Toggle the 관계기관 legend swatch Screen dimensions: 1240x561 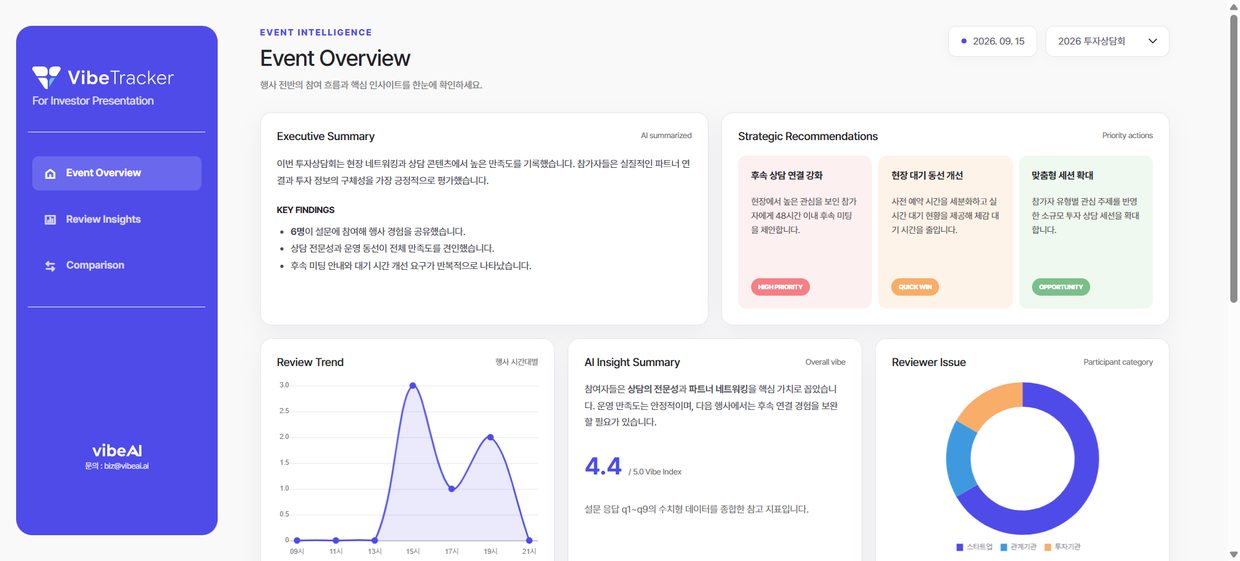1003,547
